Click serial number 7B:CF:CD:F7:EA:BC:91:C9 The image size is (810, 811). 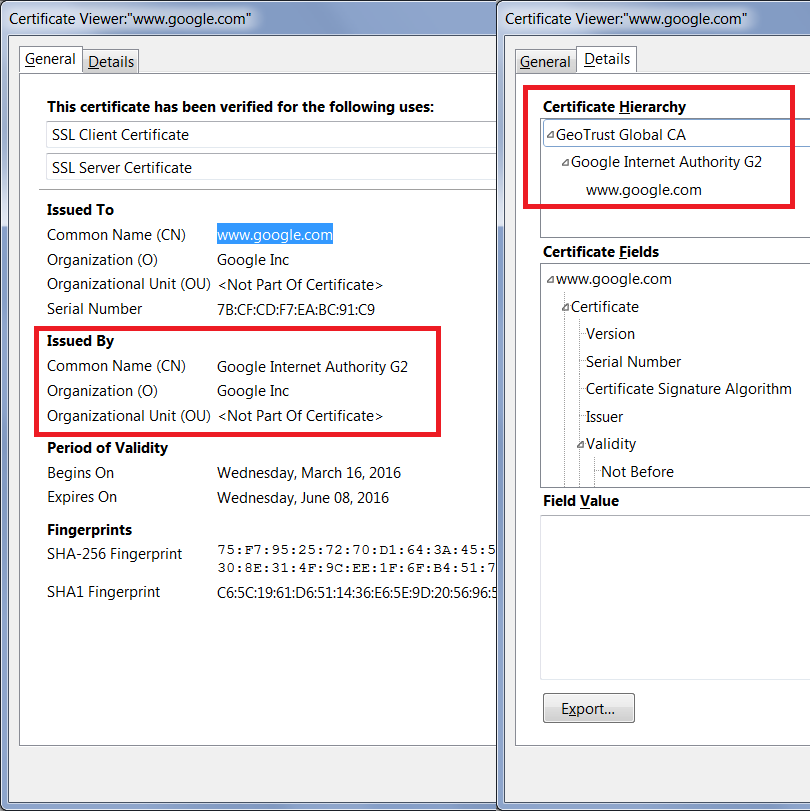296,309
